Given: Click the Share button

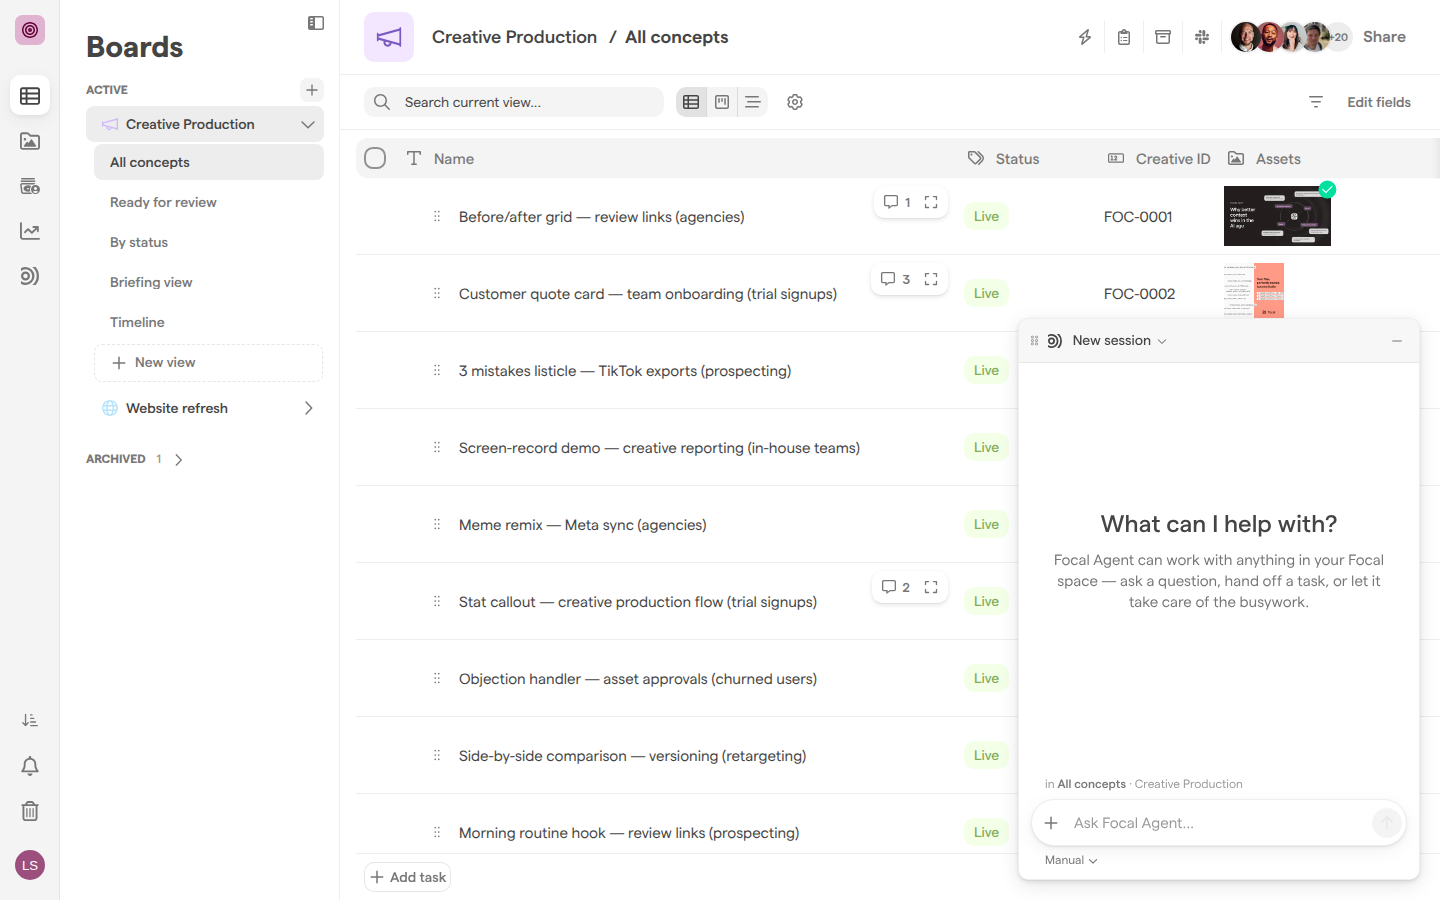Looking at the screenshot, I should [x=1384, y=37].
